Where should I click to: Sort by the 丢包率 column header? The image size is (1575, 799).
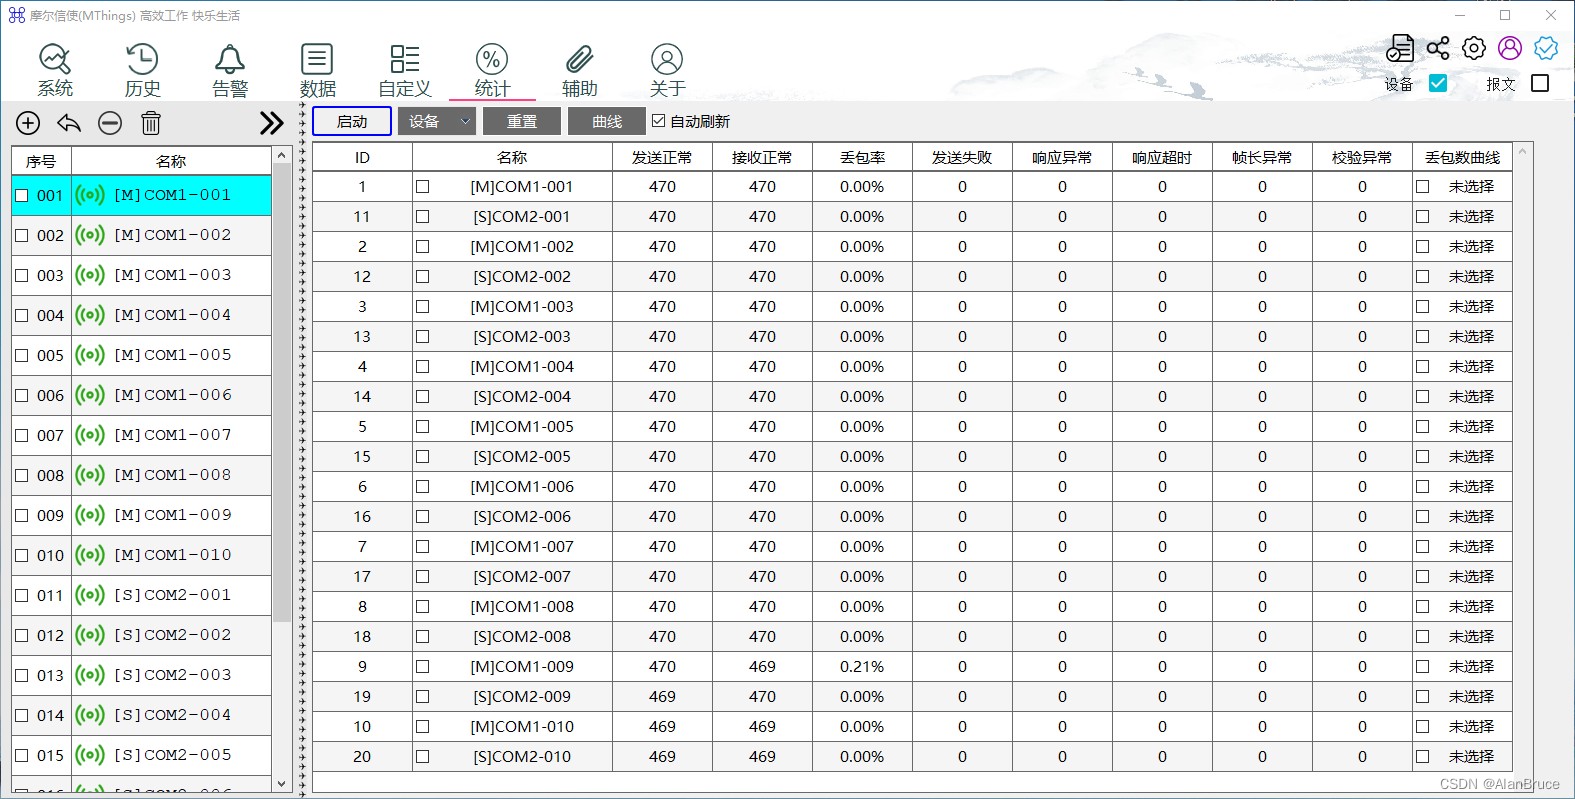862,157
